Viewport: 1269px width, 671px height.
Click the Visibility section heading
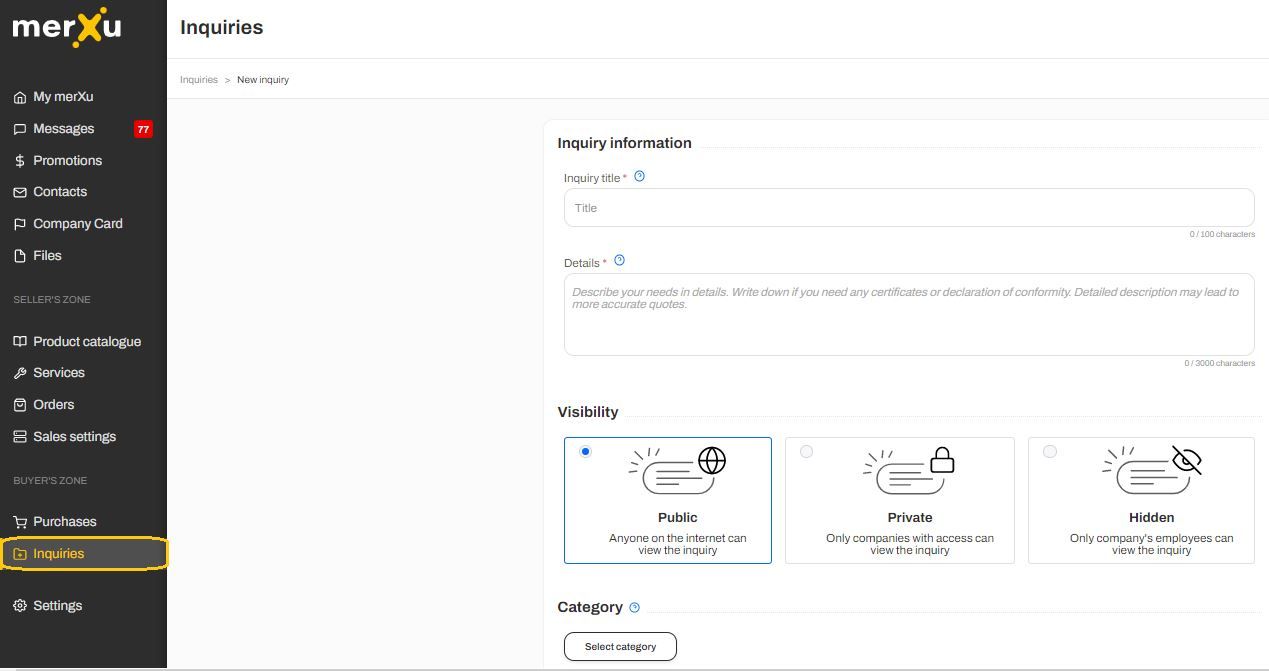tap(588, 412)
